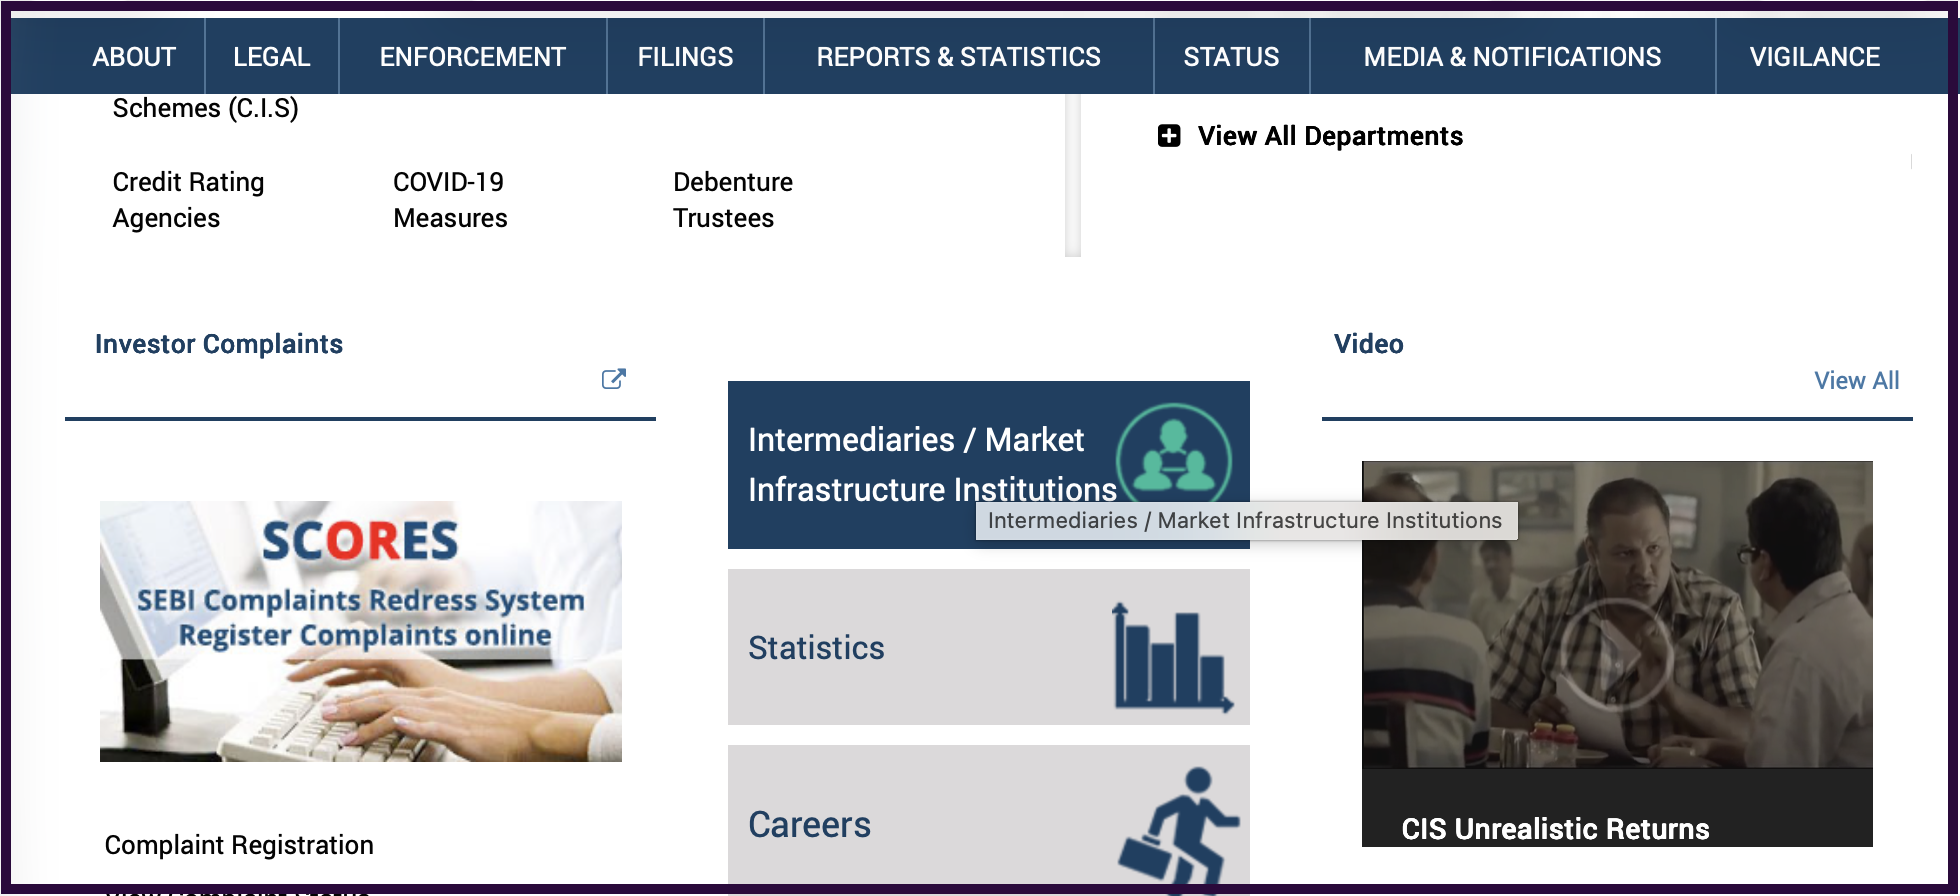Open Investor Complaints external link icon
Image resolution: width=1960 pixels, height=896 pixels.
[x=614, y=379]
